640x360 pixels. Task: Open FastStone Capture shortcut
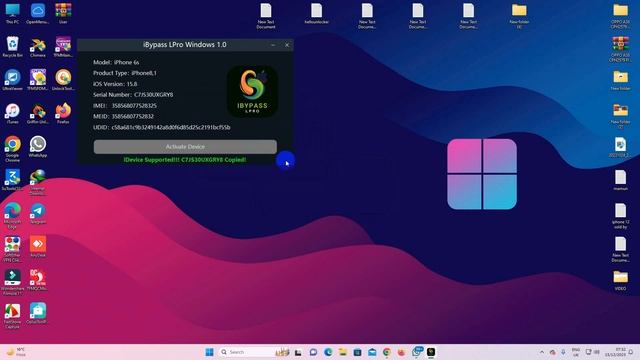tap(12, 316)
